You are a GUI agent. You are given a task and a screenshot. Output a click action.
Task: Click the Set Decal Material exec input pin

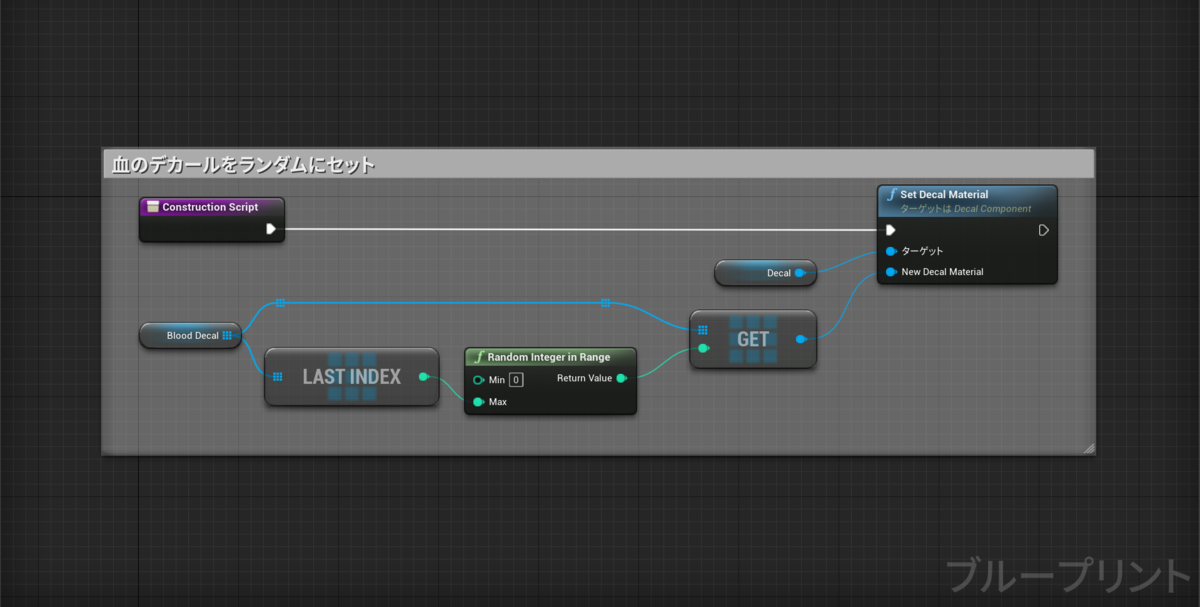[x=890, y=230]
